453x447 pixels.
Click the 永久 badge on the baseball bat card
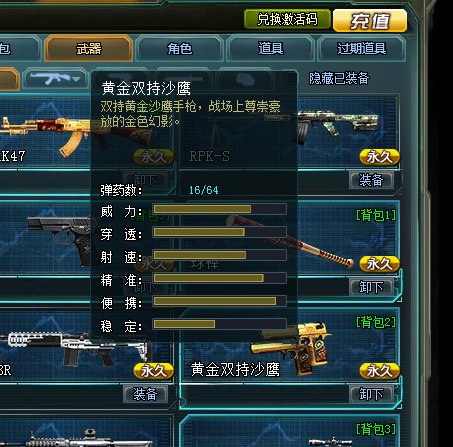click(x=380, y=264)
